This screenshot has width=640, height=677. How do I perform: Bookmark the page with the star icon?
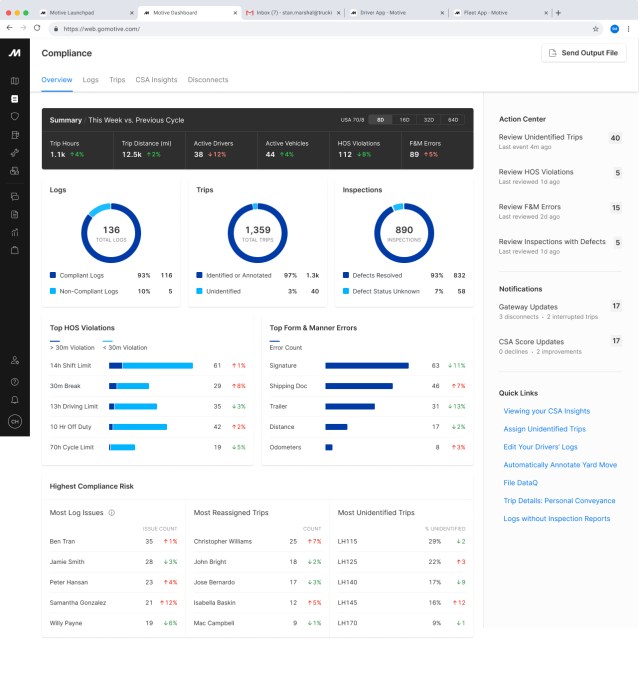[x=596, y=29]
